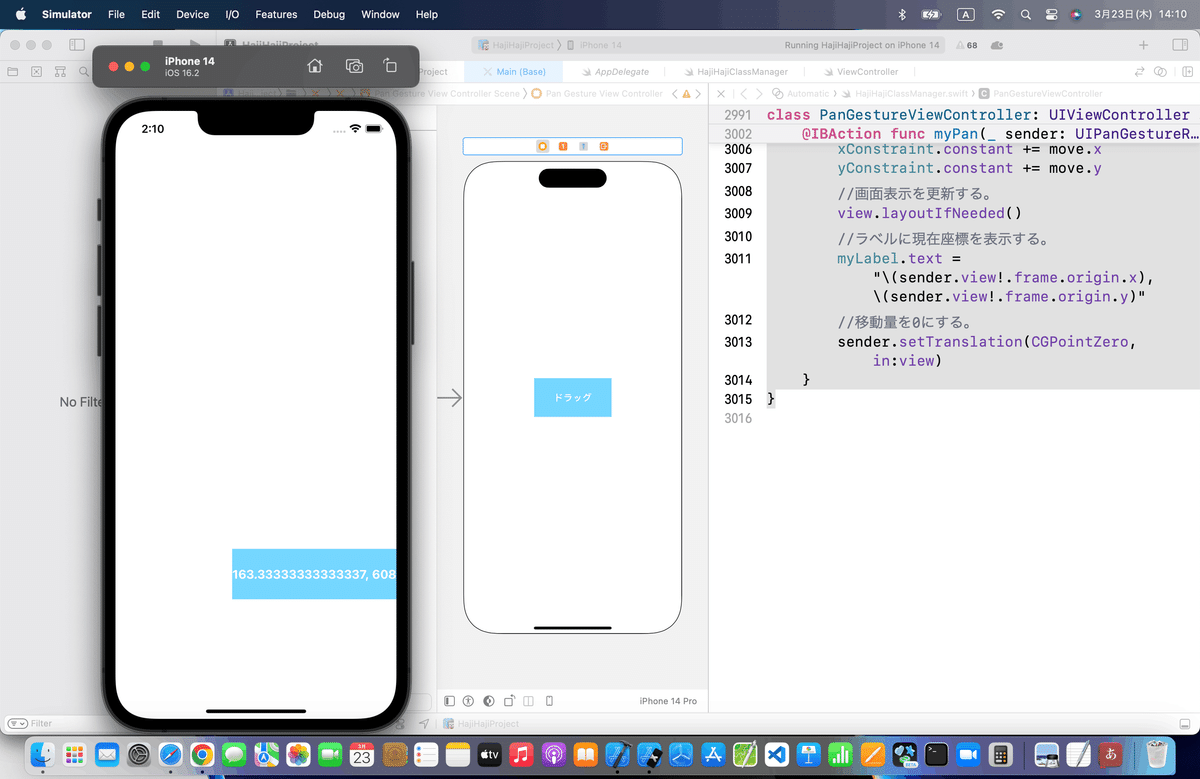Select the Exit dock icon in storyboard

click(x=604, y=146)
